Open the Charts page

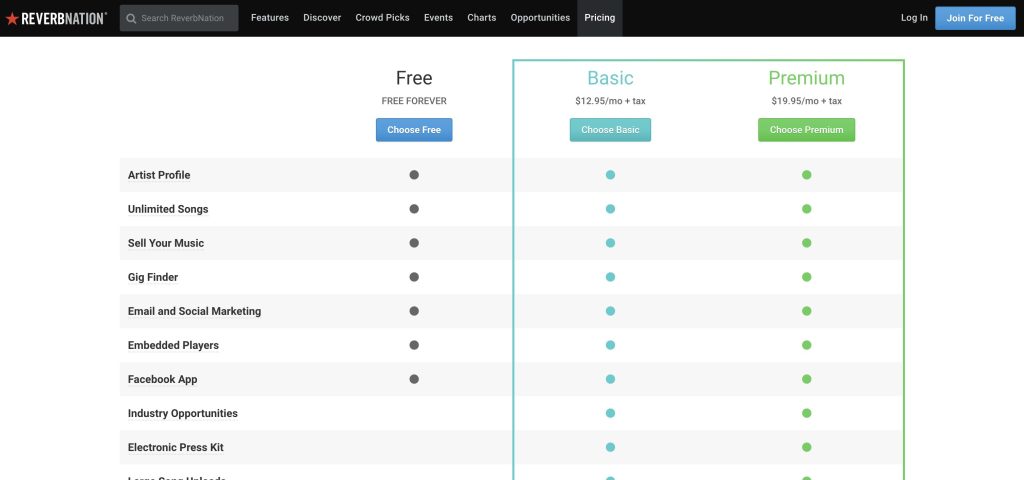coord(482,18)
